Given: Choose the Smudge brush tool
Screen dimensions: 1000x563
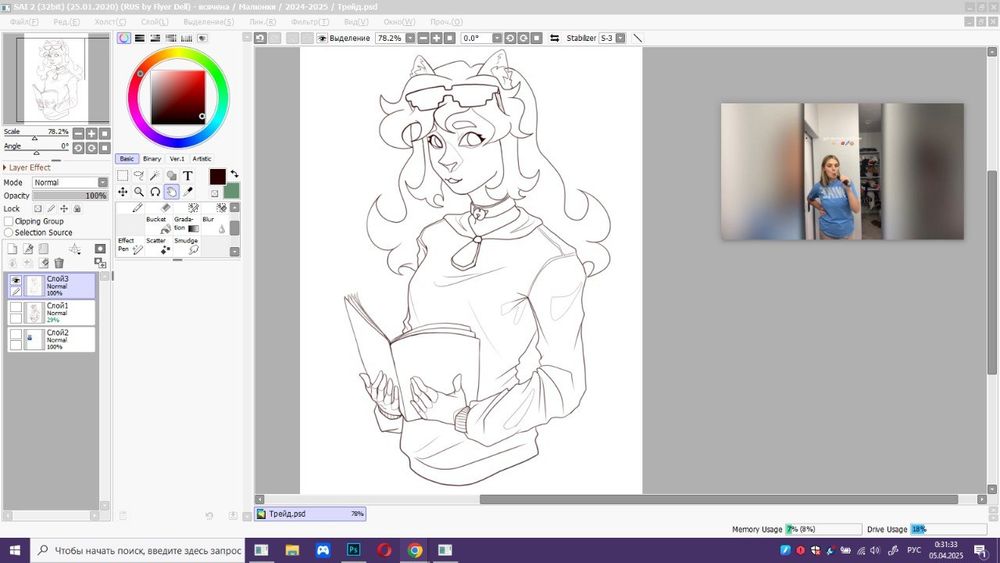Looking at the screenshot, I should [186, 245].
